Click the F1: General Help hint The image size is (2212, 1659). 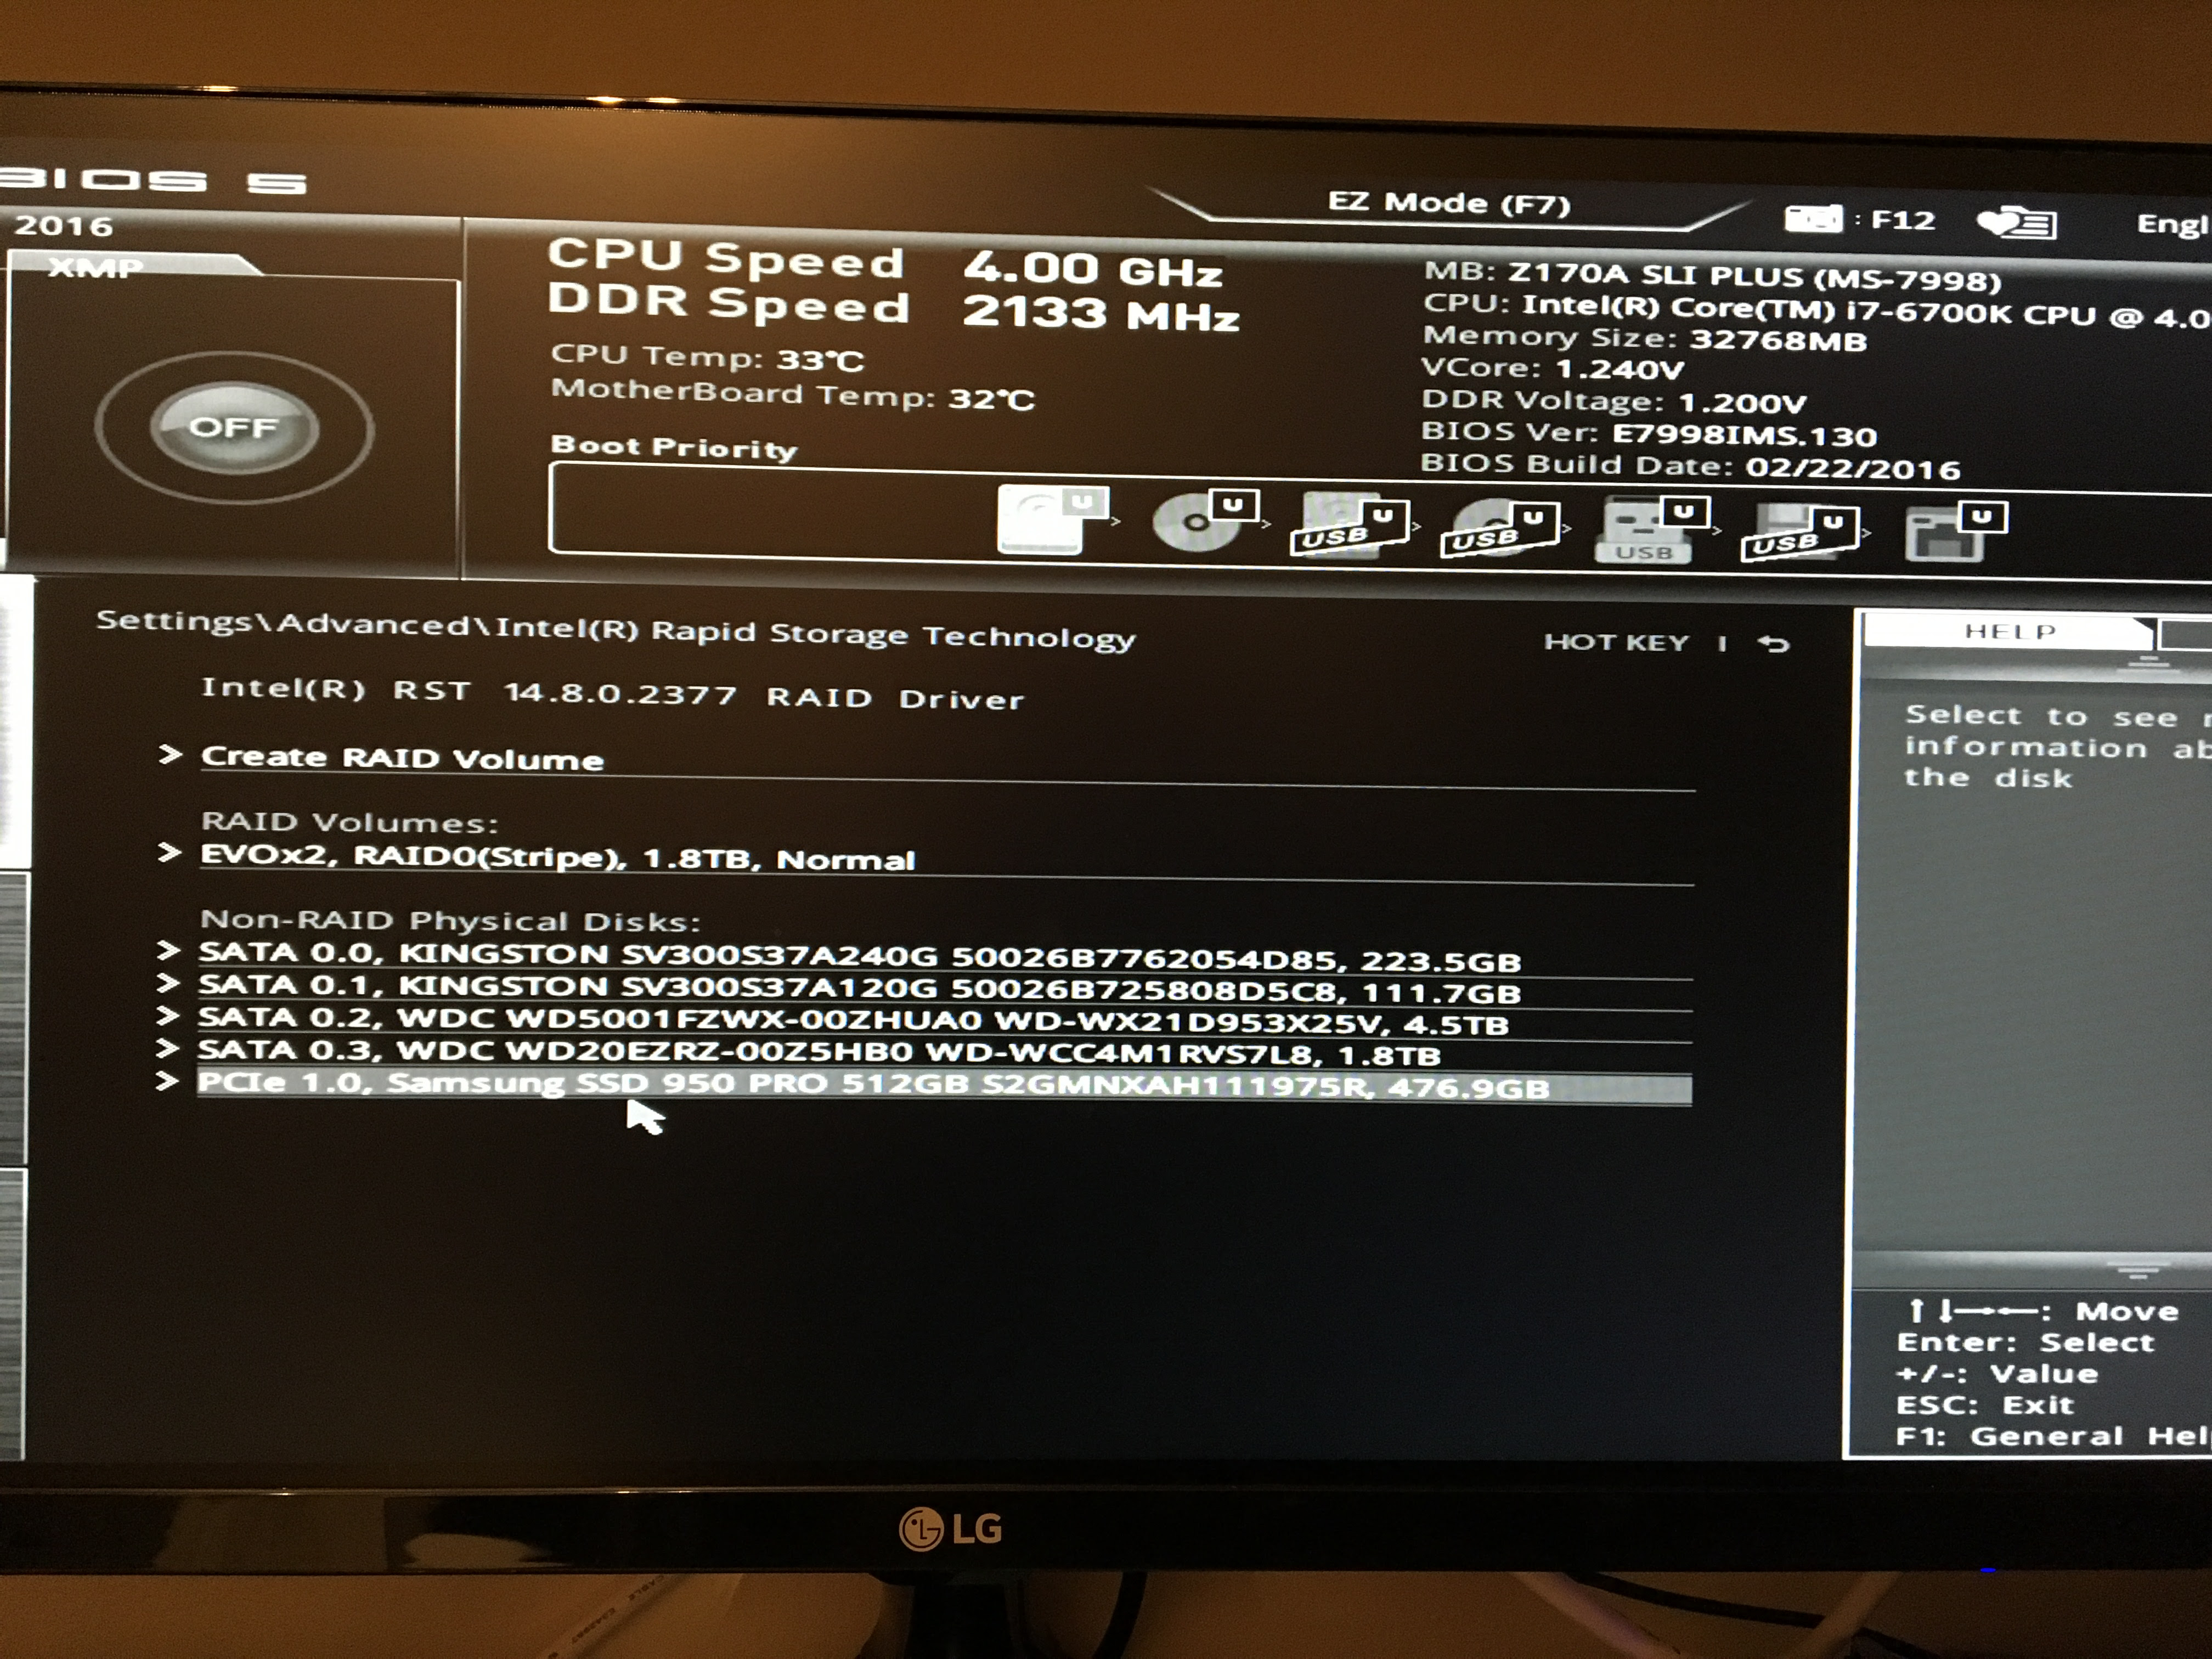point(2053,1437)
